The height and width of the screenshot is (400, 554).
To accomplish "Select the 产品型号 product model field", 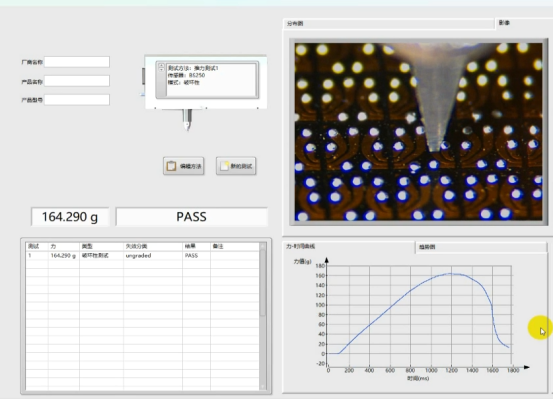I will click(77, 100).
